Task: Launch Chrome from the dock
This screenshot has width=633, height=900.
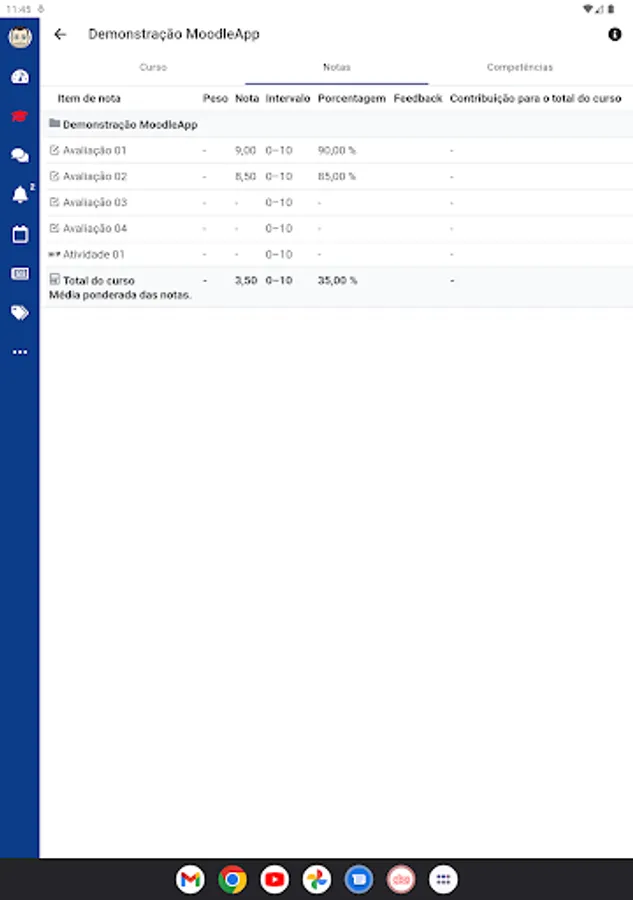Action: tap(232, 879)
